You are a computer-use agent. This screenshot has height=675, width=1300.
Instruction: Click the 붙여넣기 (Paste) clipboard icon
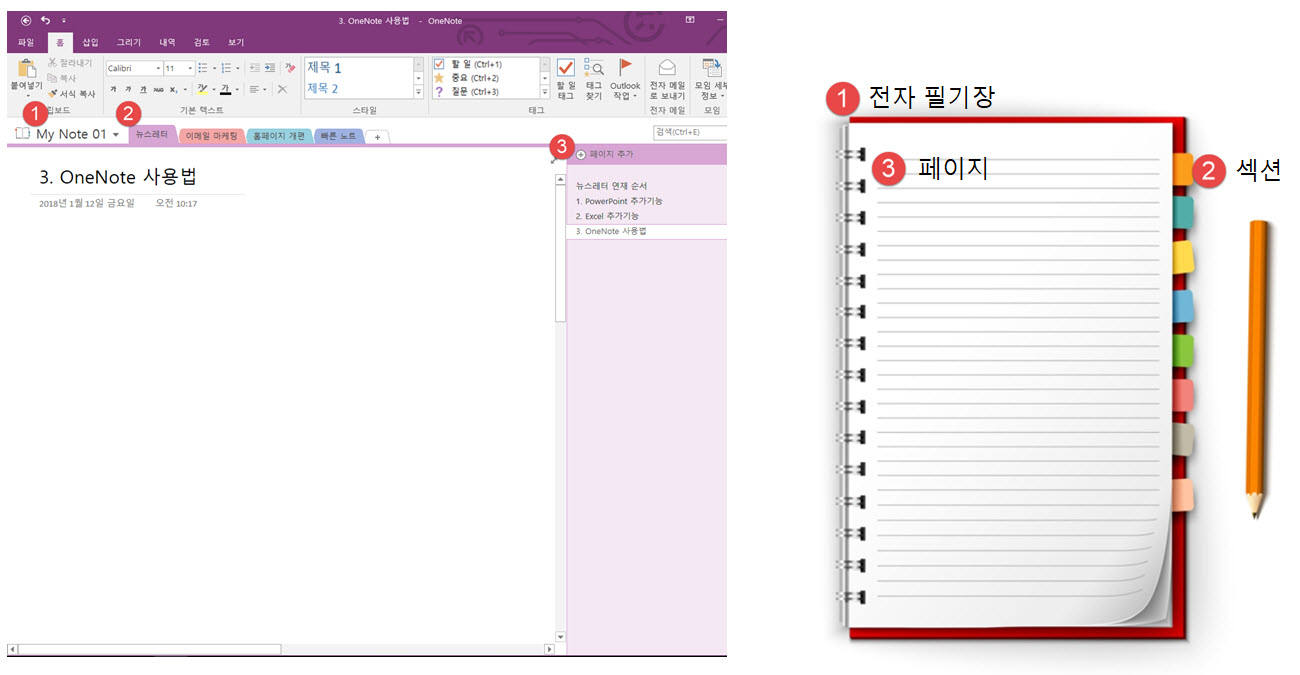27,68
